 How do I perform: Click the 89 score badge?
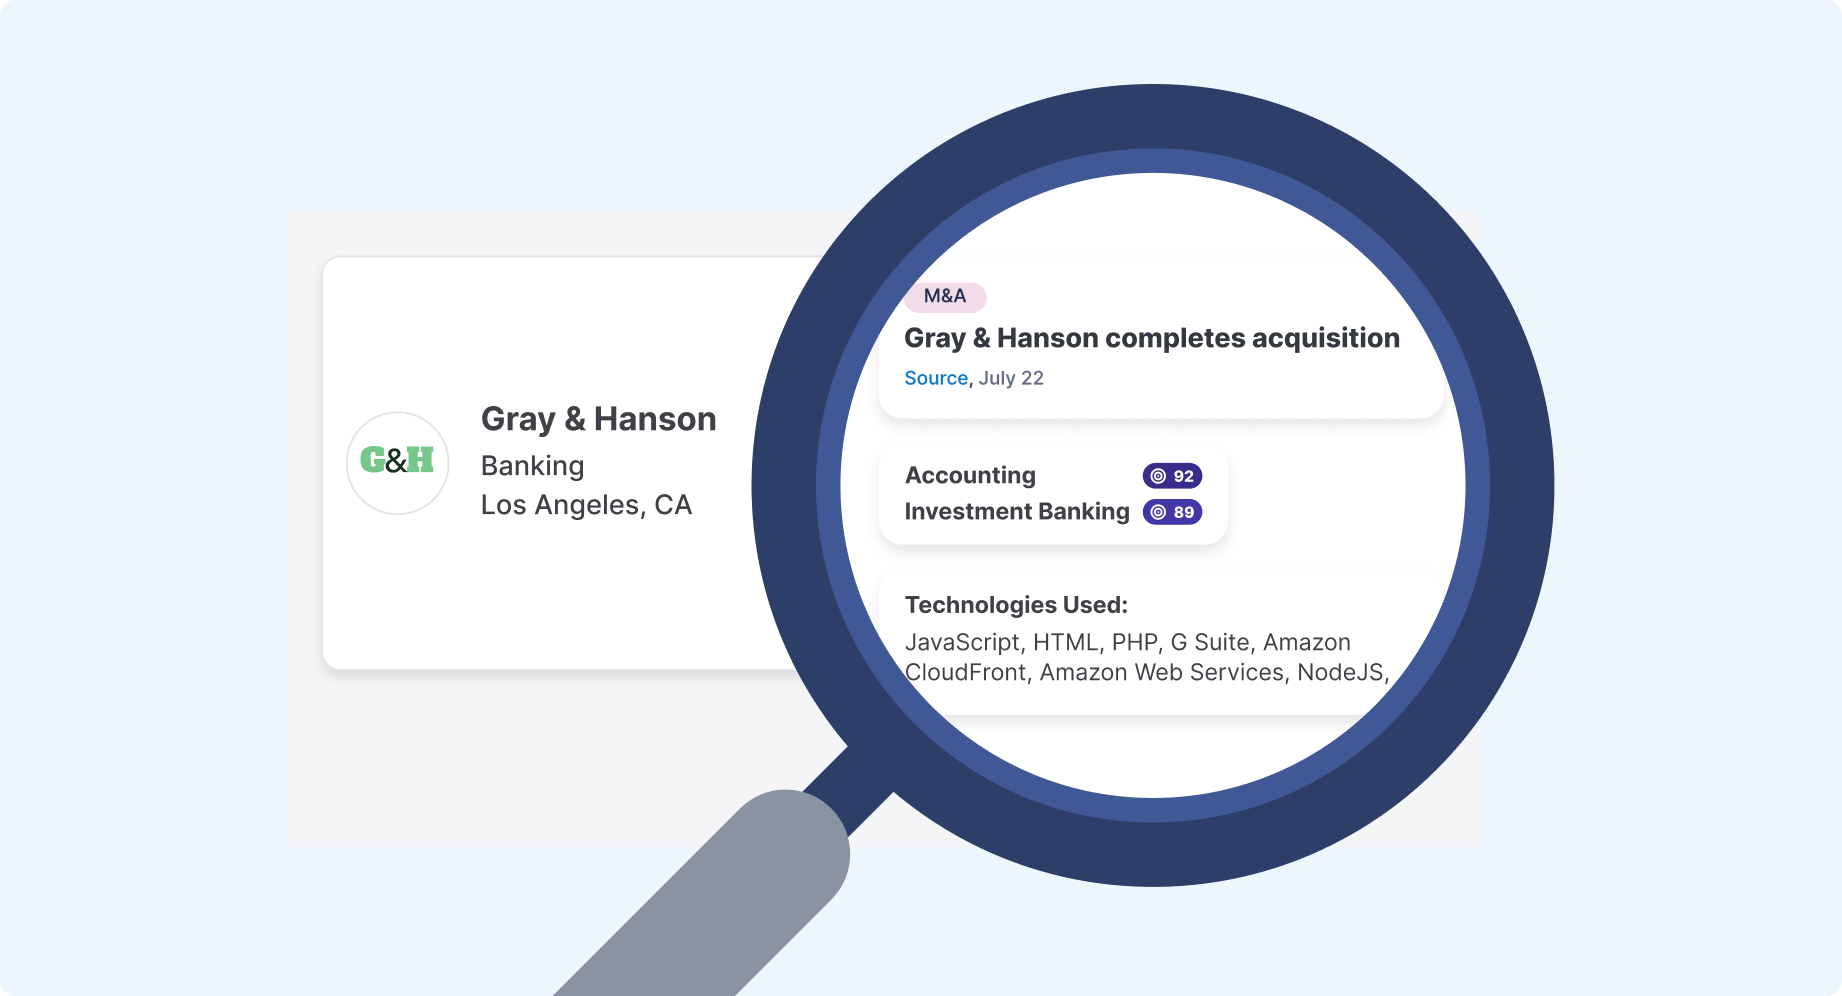click(x=1183, y=512)
